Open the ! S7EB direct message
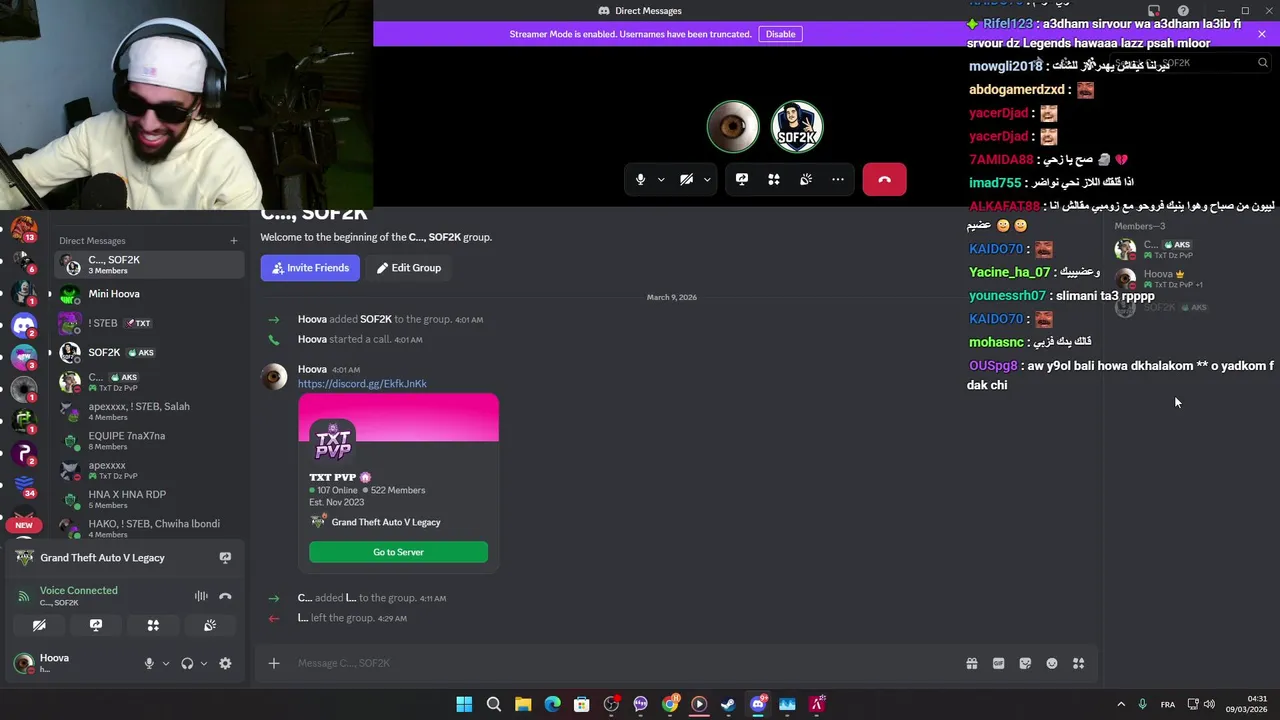The height and width of the screenshot is (720, 1280). point(148,323)
